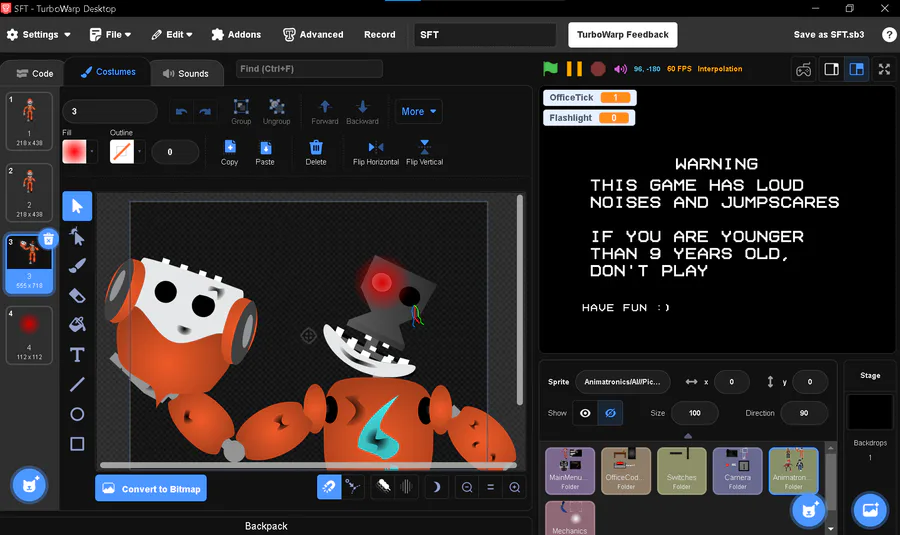Select the Line tool
900x535 pixels.
pyautogui.click(x=77, y=384)
